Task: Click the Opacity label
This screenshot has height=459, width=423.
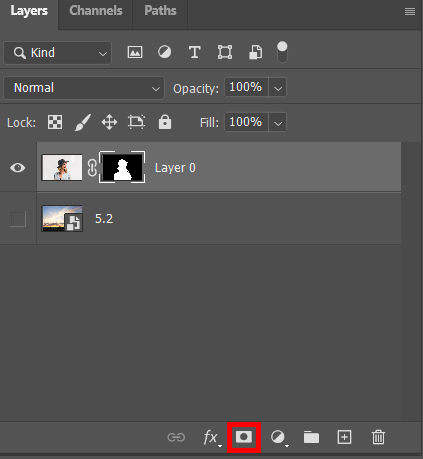Action: (196, 89)
